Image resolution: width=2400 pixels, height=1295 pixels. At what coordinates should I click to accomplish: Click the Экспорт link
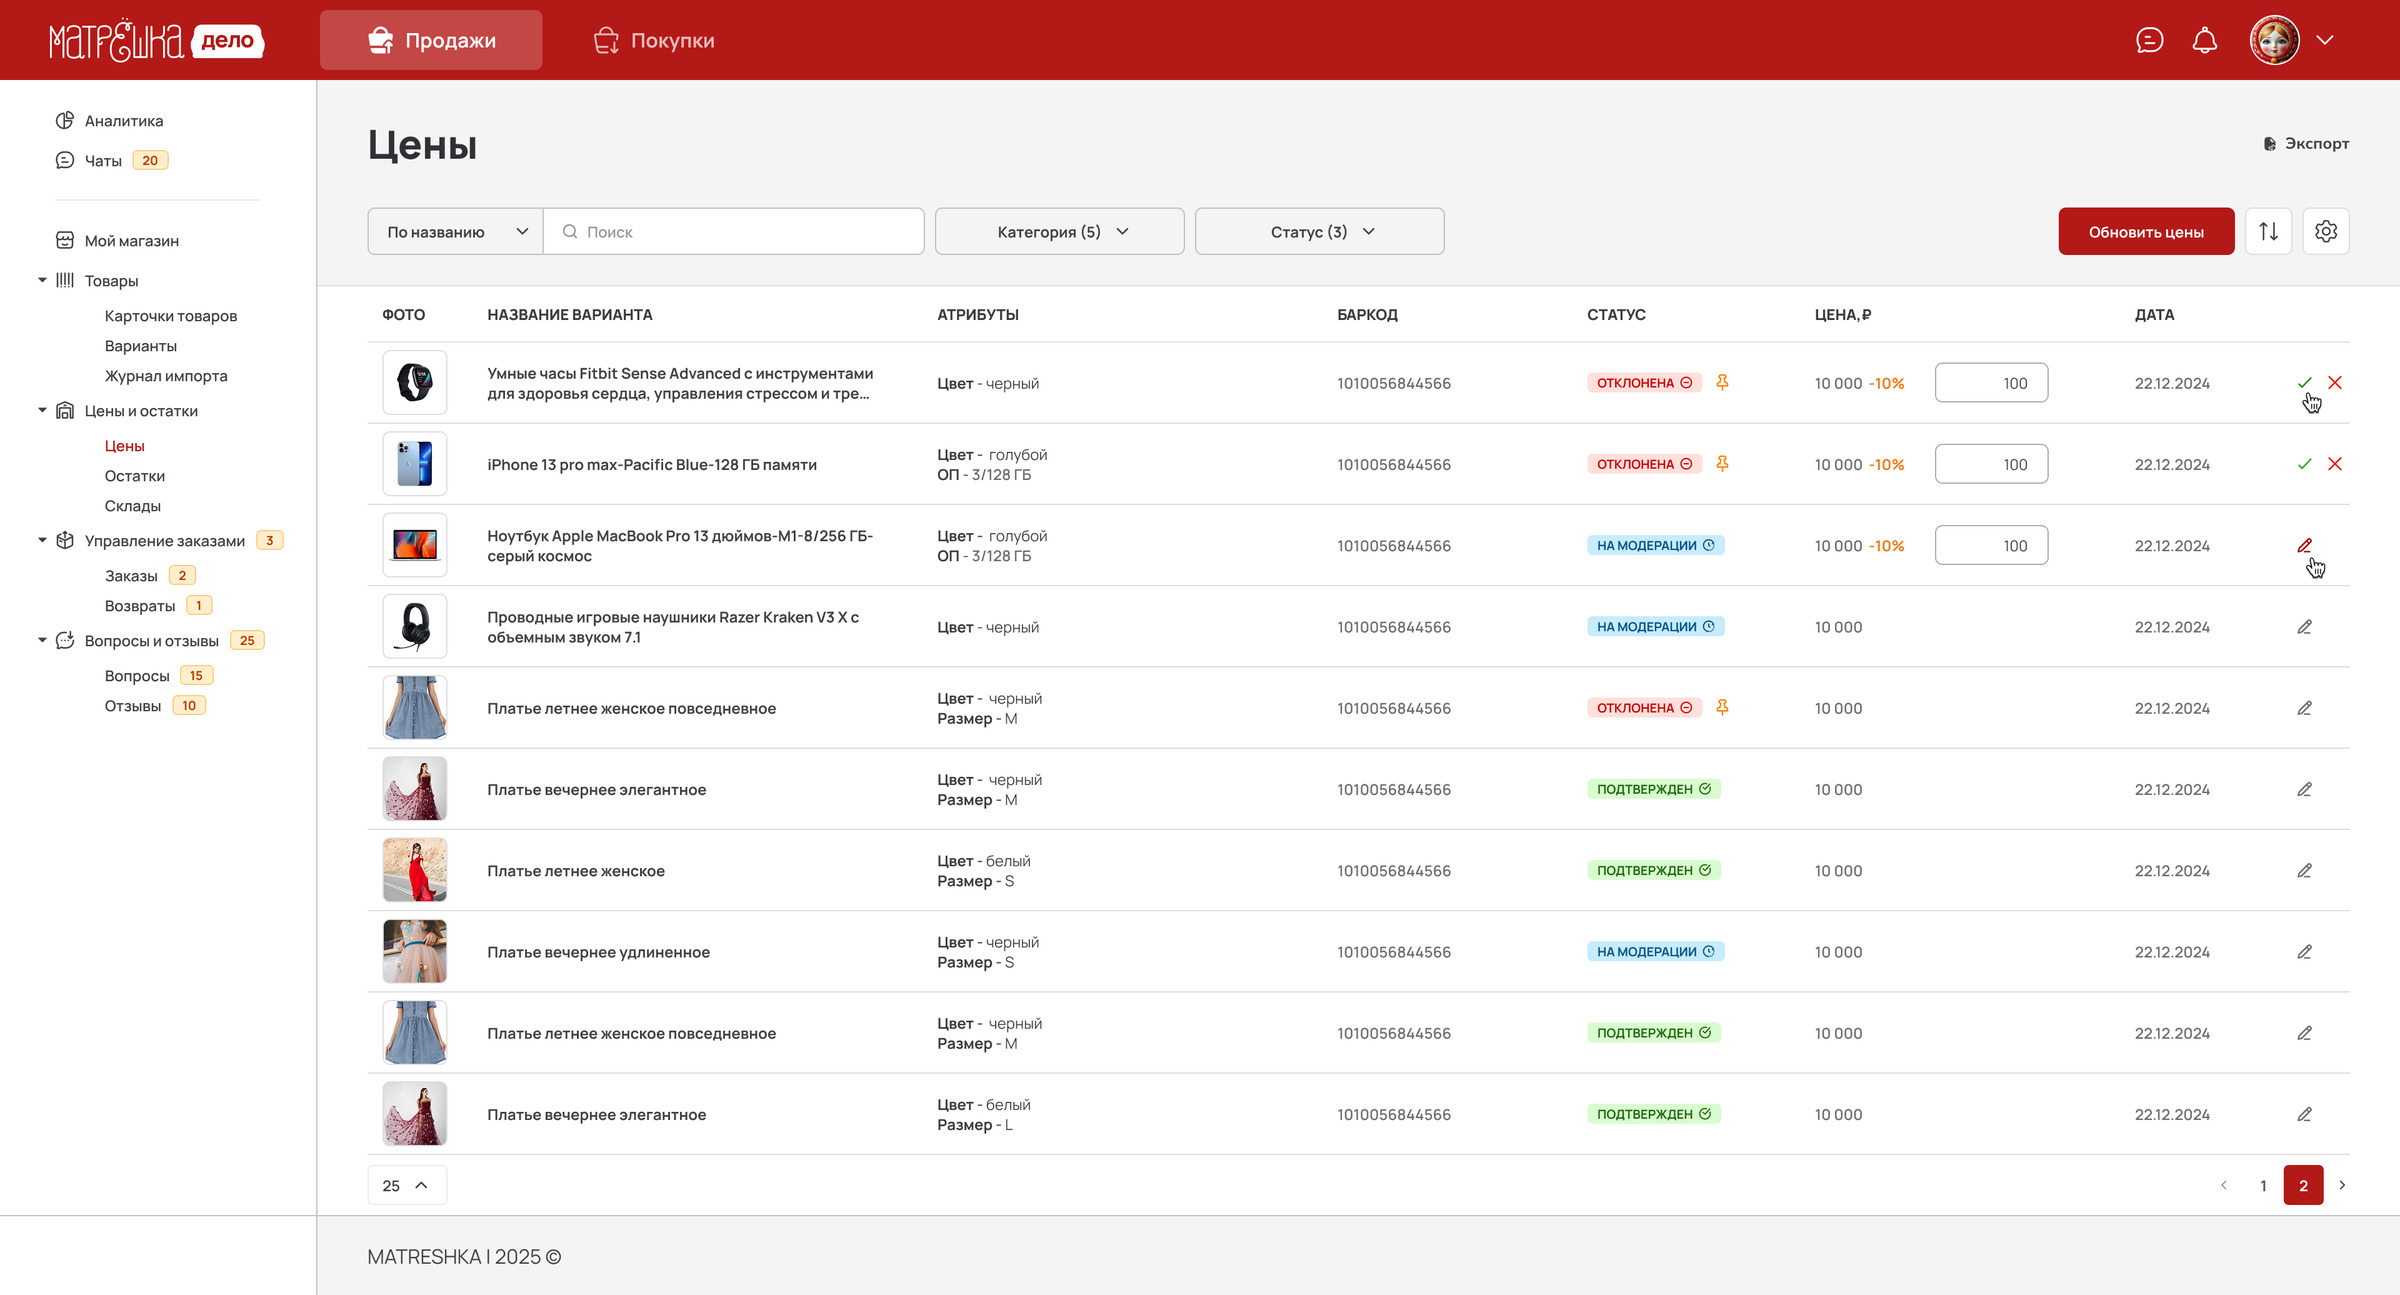[2306, 144]
